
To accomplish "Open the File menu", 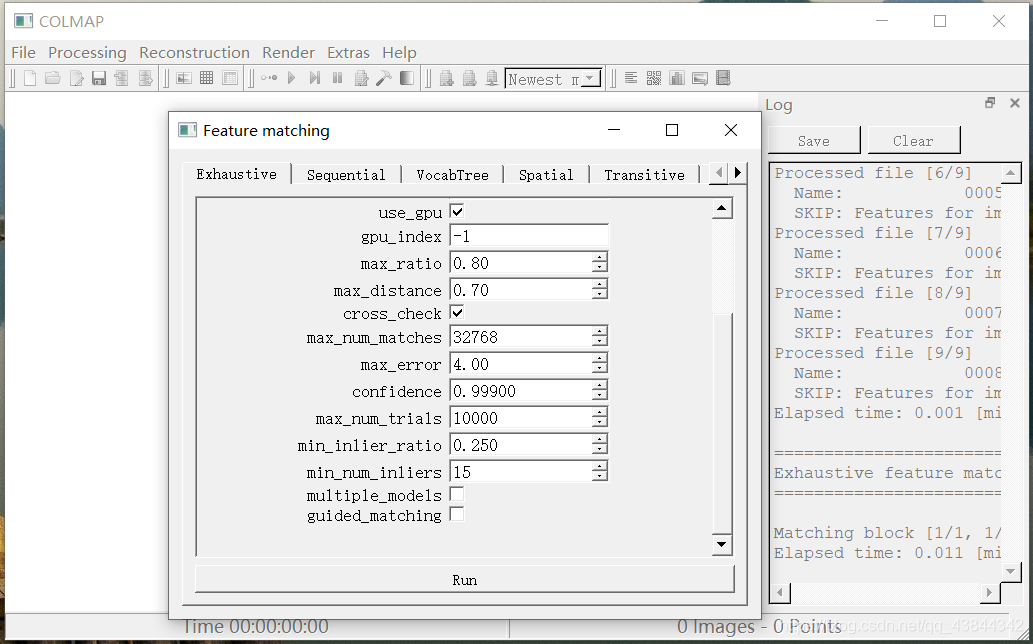I will [x=24, y=53].
